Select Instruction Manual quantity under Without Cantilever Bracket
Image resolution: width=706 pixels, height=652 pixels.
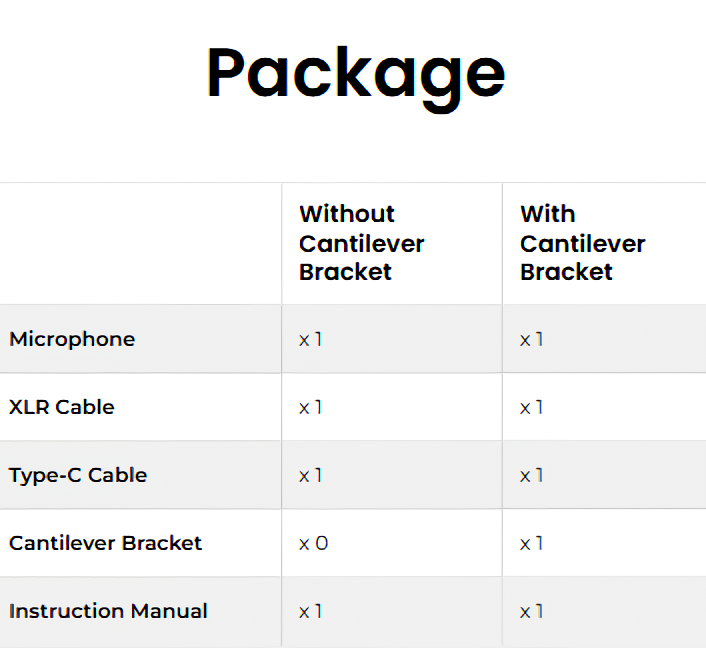(311, 611)
